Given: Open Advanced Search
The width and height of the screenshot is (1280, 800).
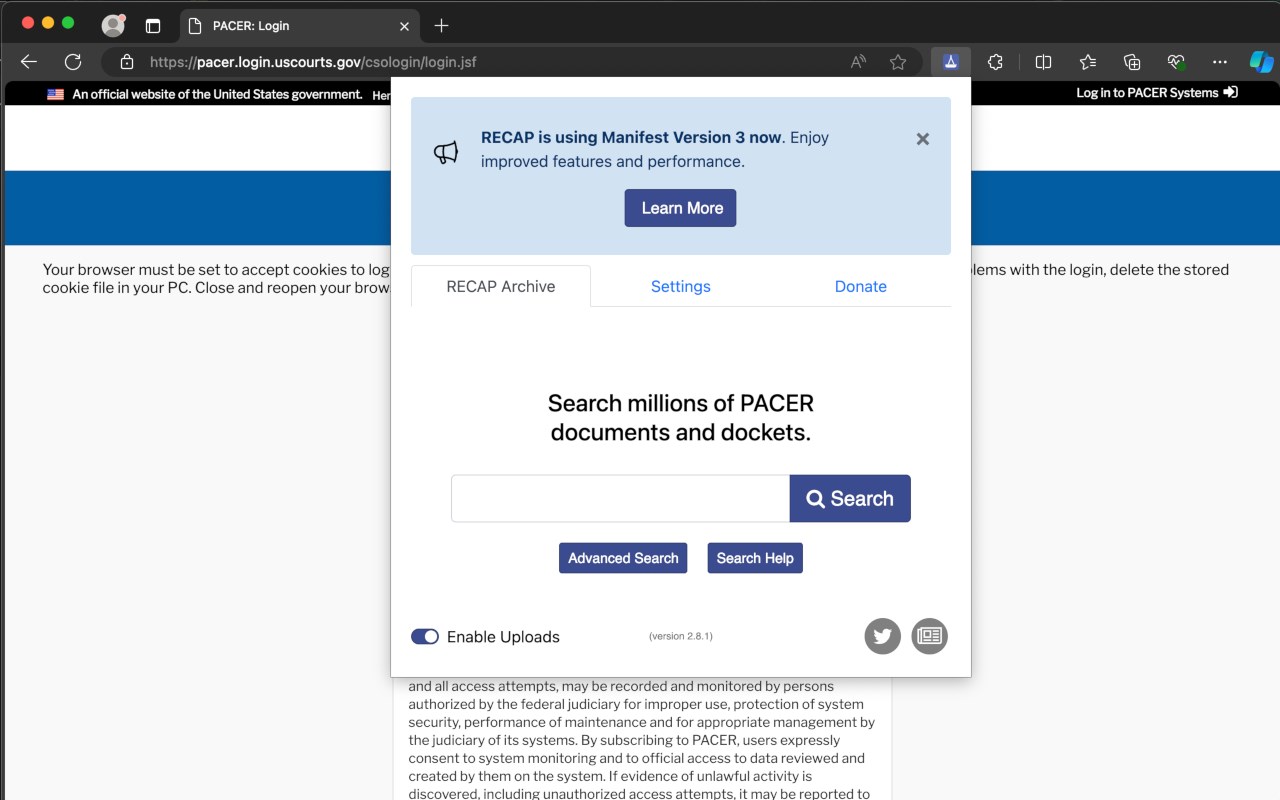Looking at the screenshot, I should point(623,558).
